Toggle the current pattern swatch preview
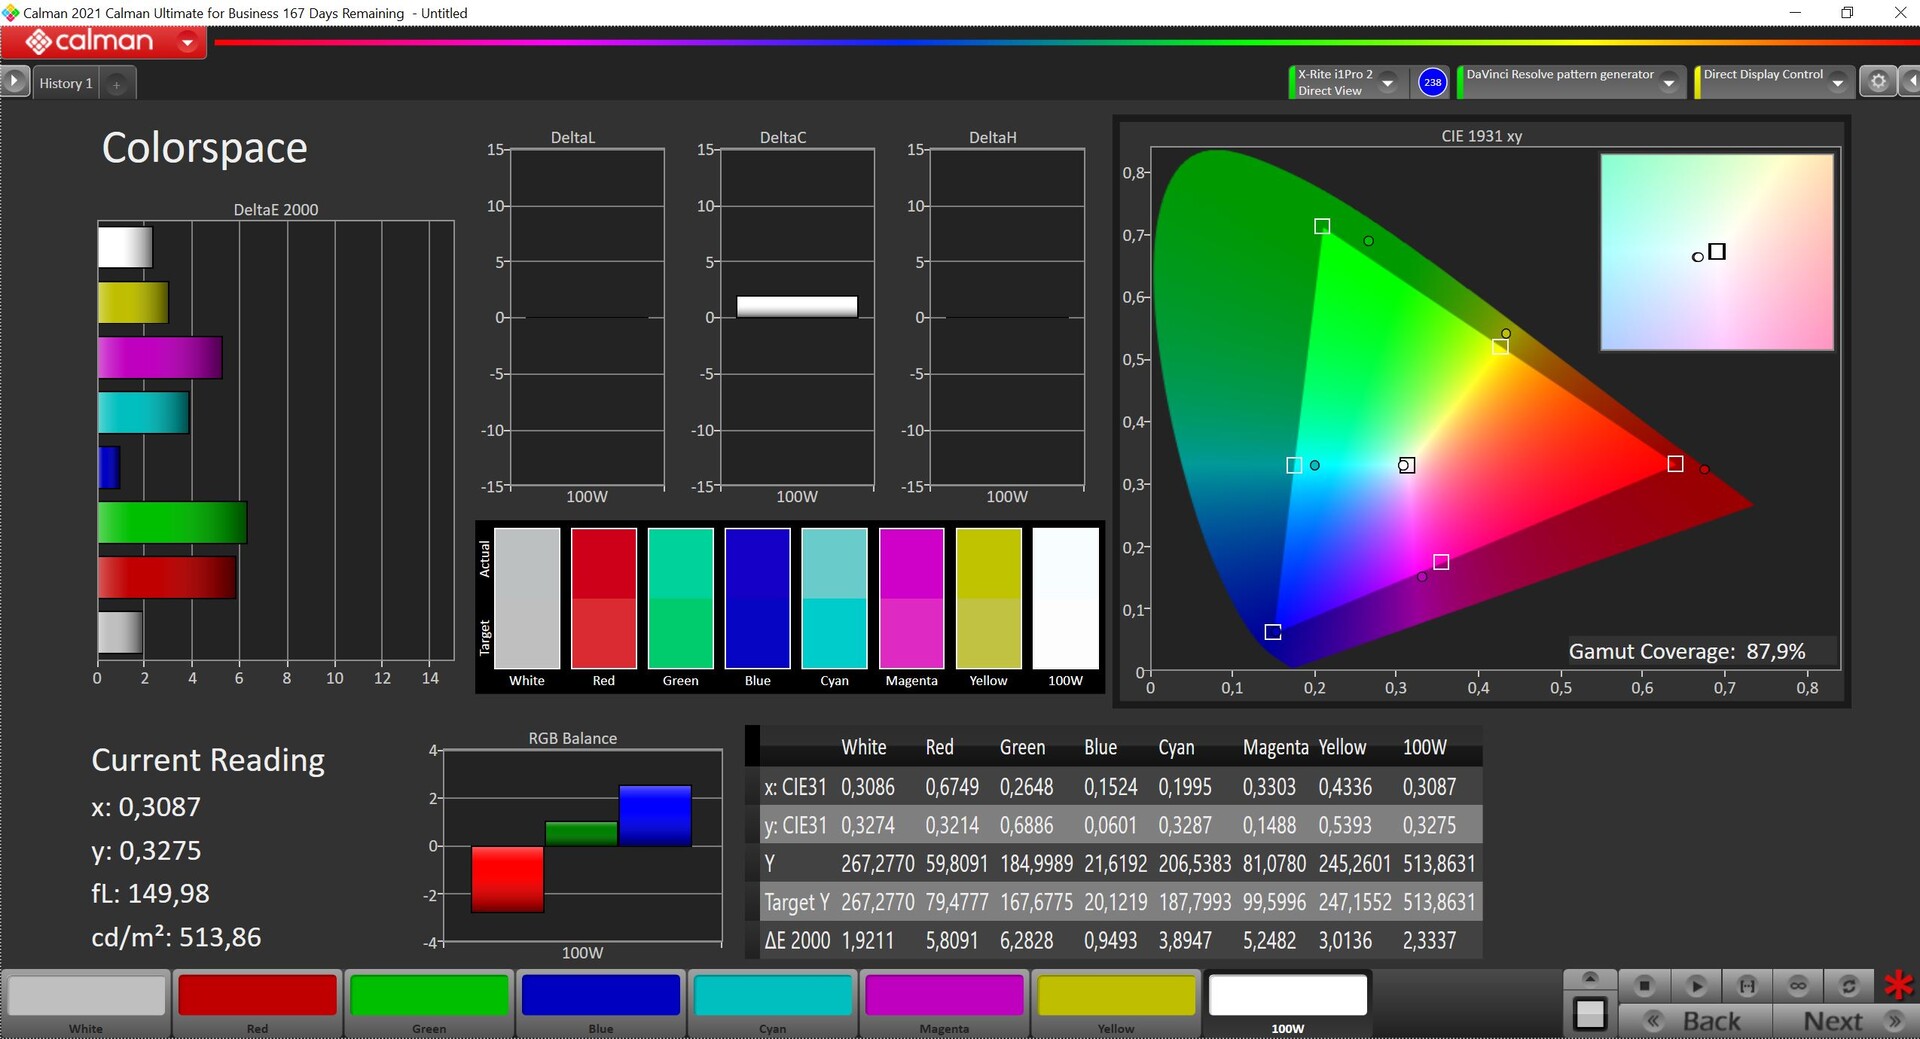This screenshot has width=1920, height=1039. [x=1589, y=1014]
